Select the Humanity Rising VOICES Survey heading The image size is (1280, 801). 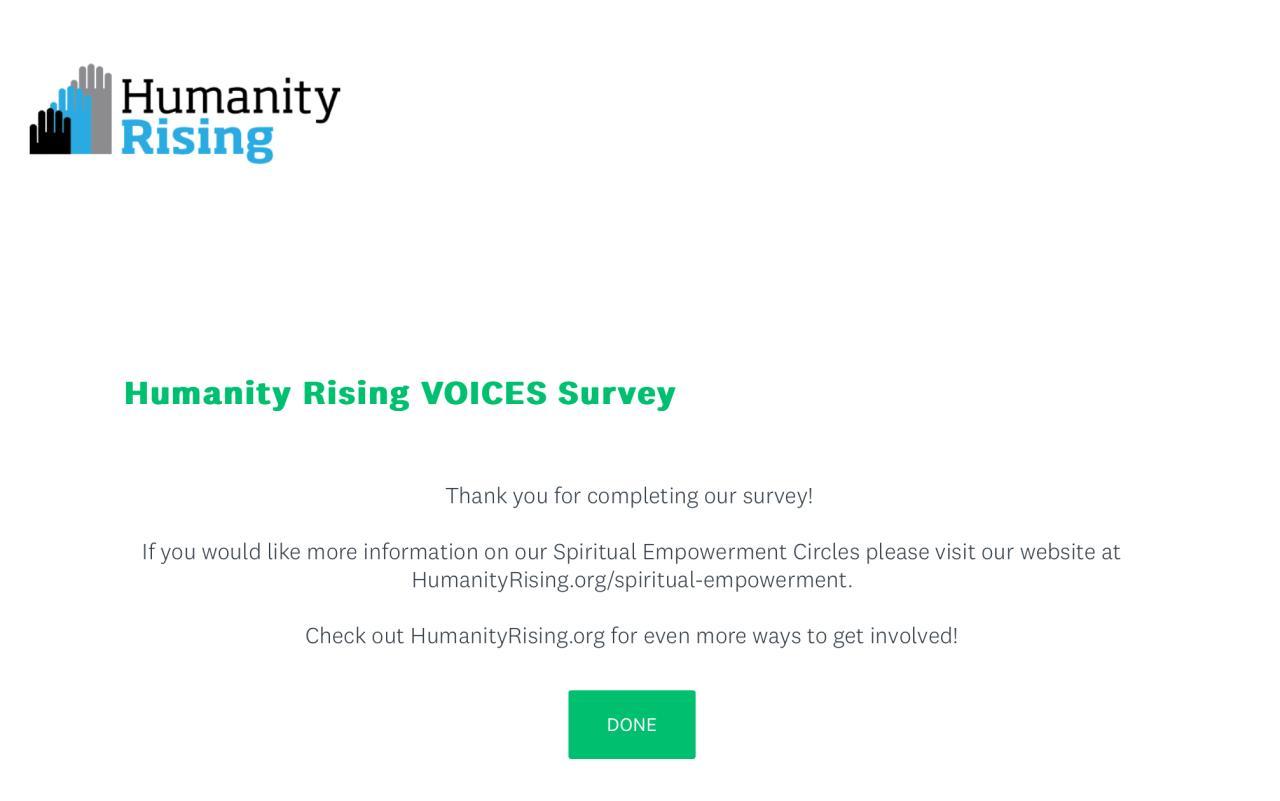point(399,393)
